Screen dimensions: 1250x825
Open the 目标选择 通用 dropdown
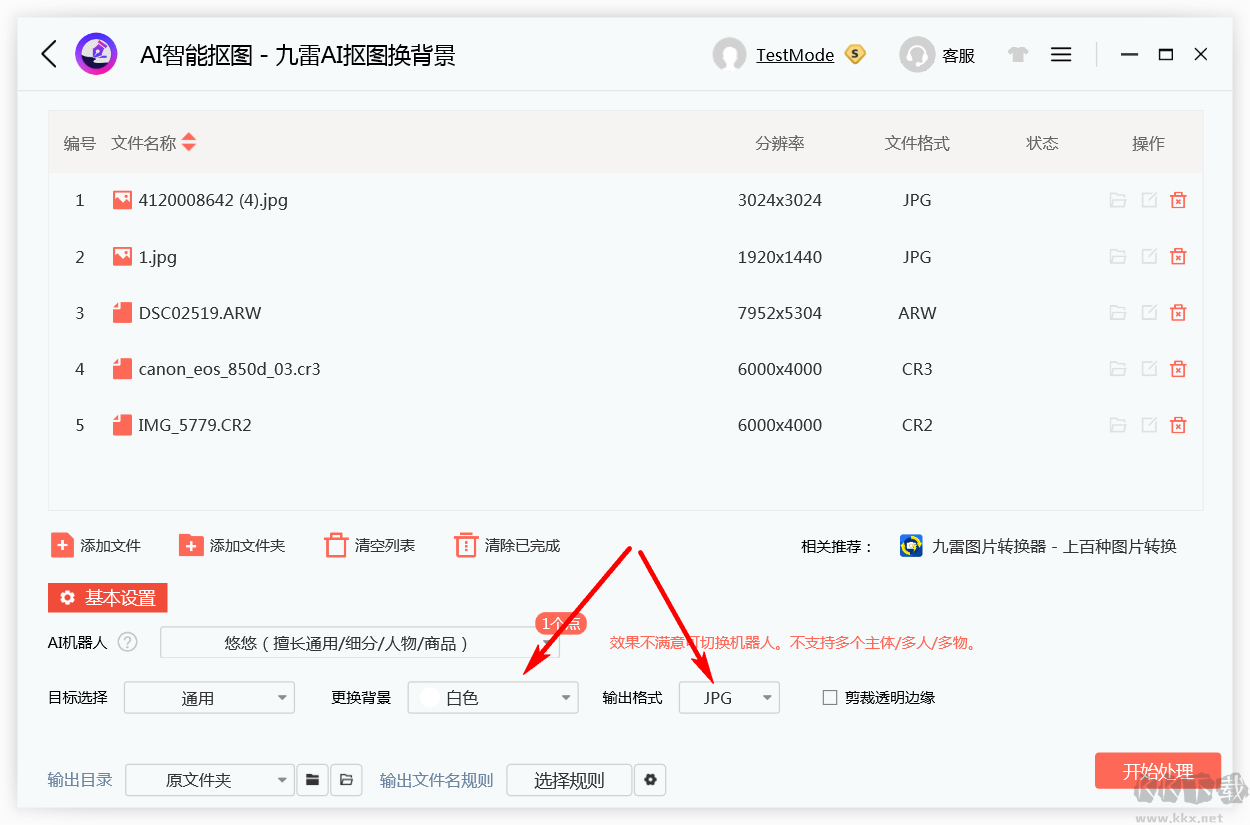coord(208,697)
